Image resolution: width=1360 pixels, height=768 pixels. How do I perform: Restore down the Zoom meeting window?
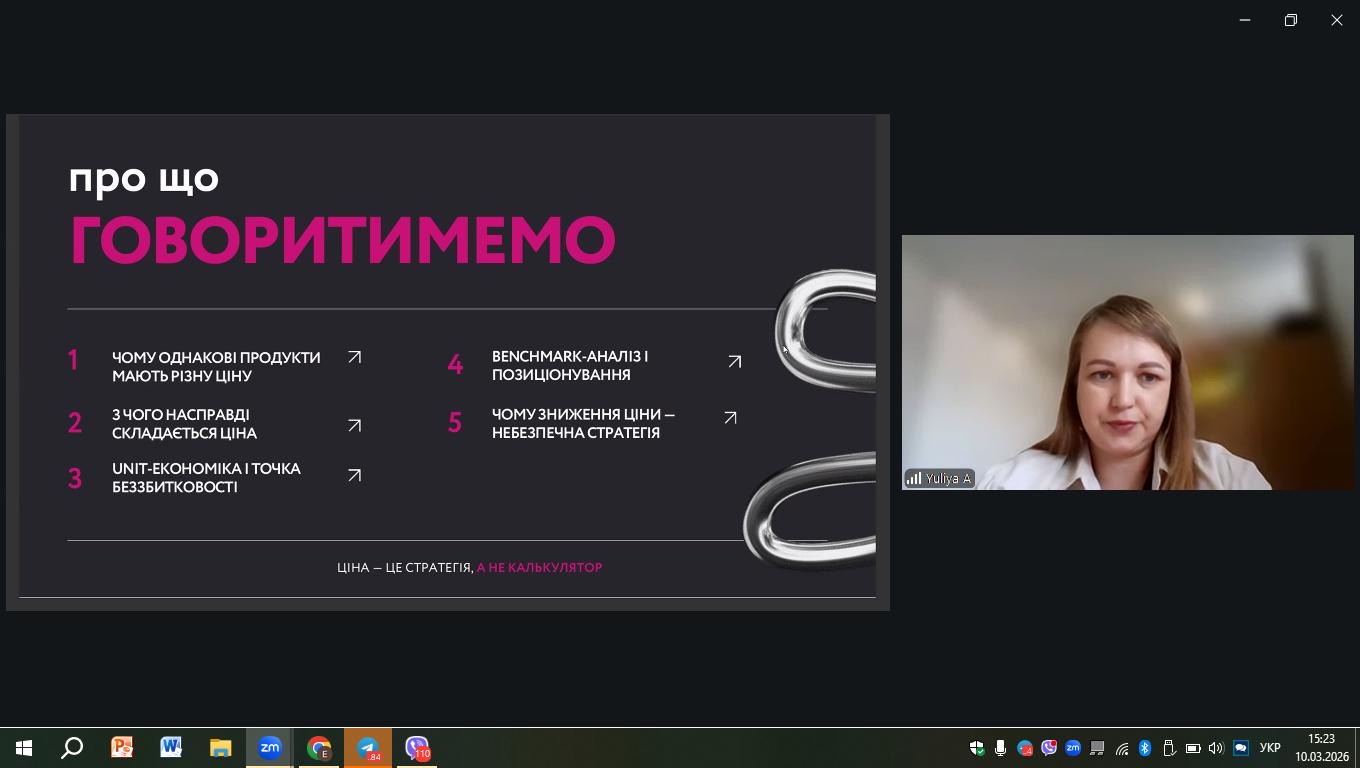[1291, 20]
